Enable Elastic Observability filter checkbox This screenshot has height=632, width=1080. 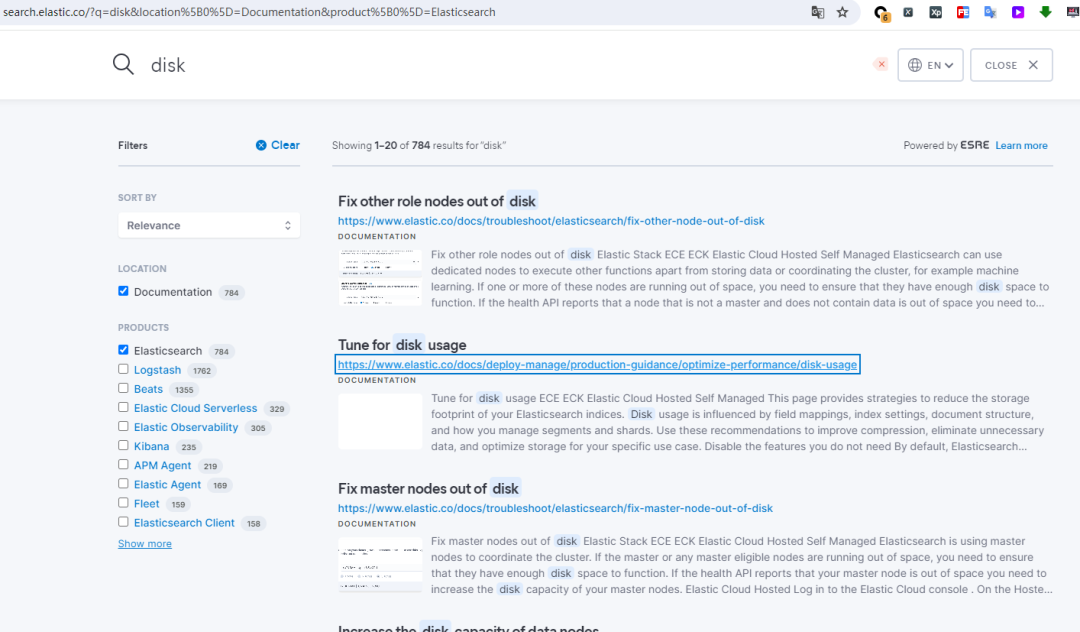click(123, 426)
